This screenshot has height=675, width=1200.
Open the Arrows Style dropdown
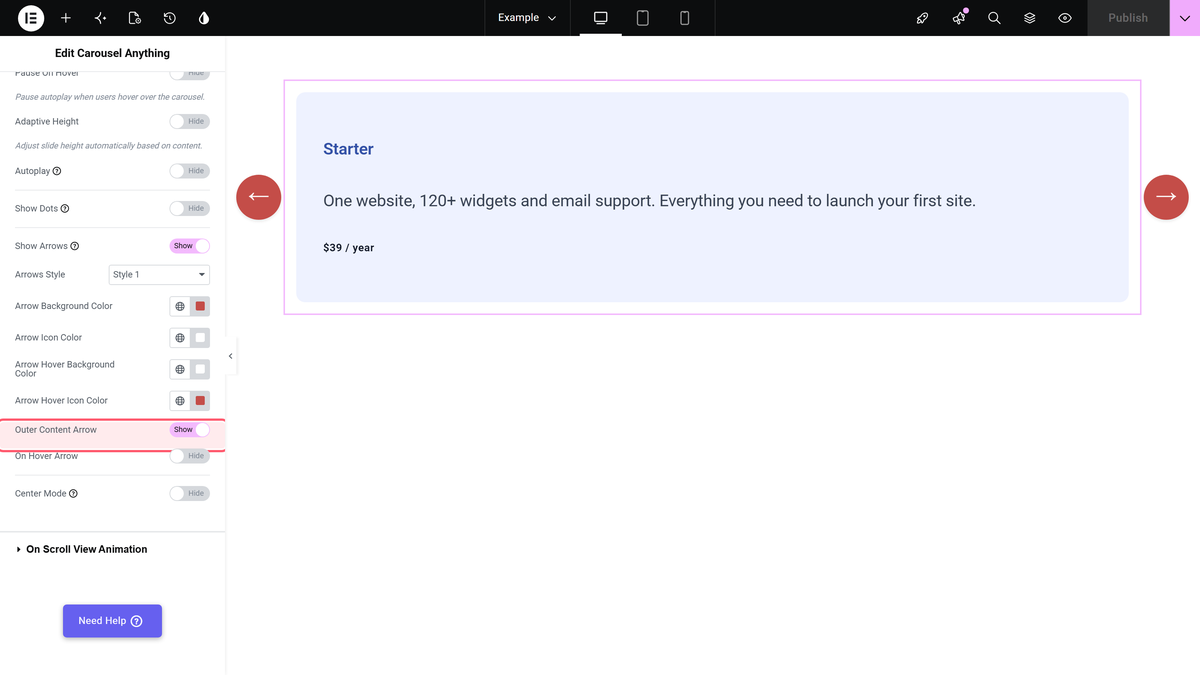[159, 275]
